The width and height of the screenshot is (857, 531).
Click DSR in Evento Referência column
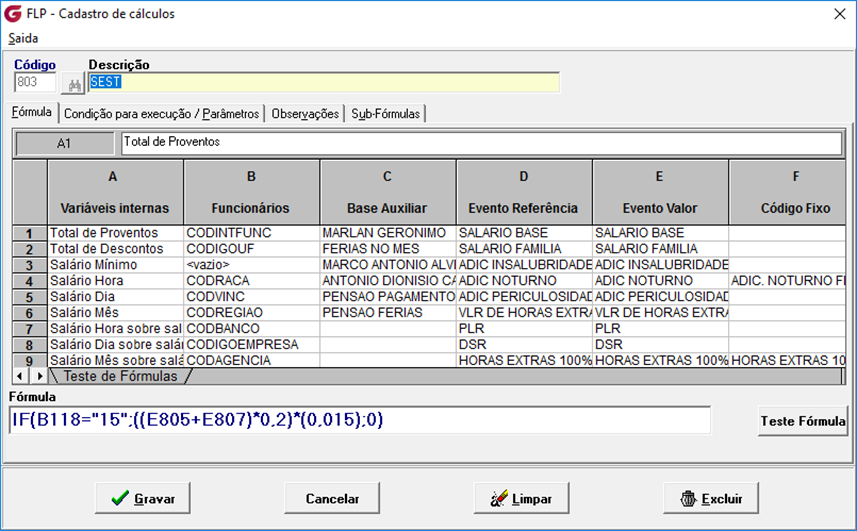524,344
